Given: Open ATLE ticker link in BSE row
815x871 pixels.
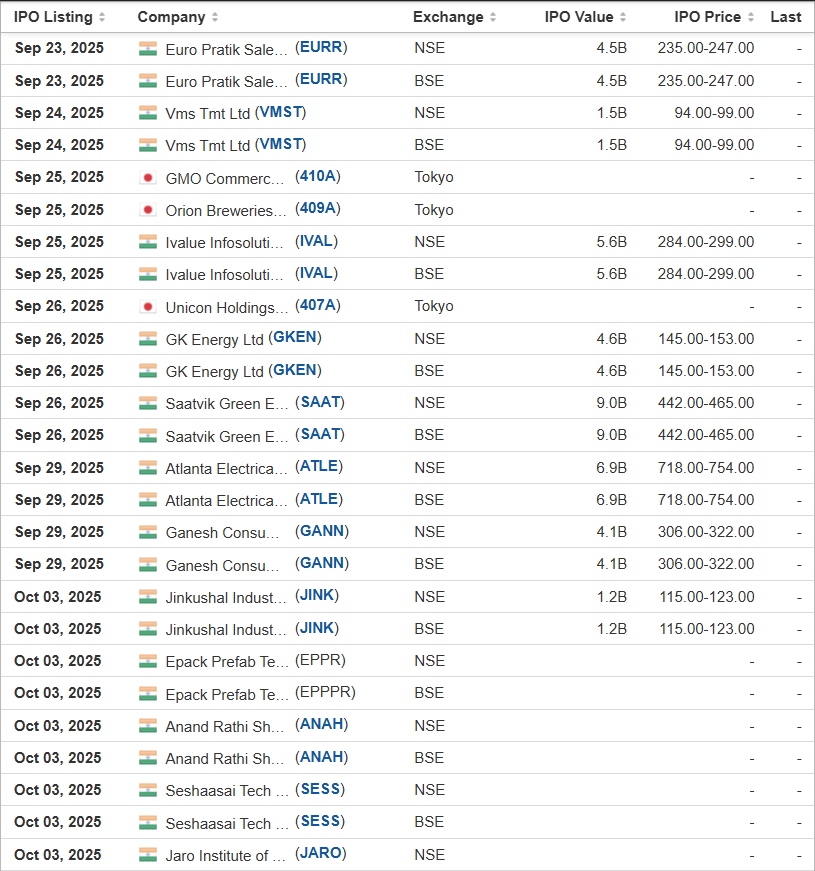Looking at the screenshot, I should pos(319,499).
